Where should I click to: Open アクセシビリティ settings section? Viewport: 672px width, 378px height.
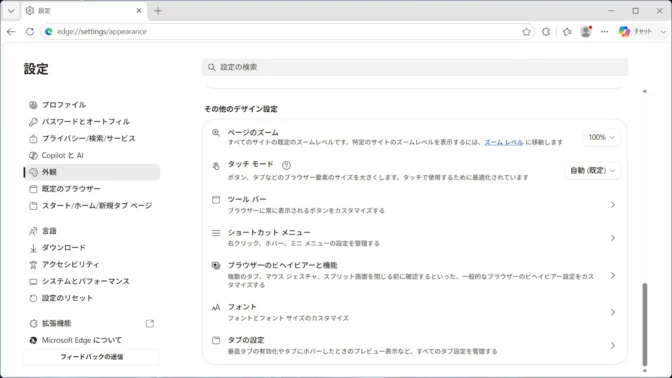92,264
